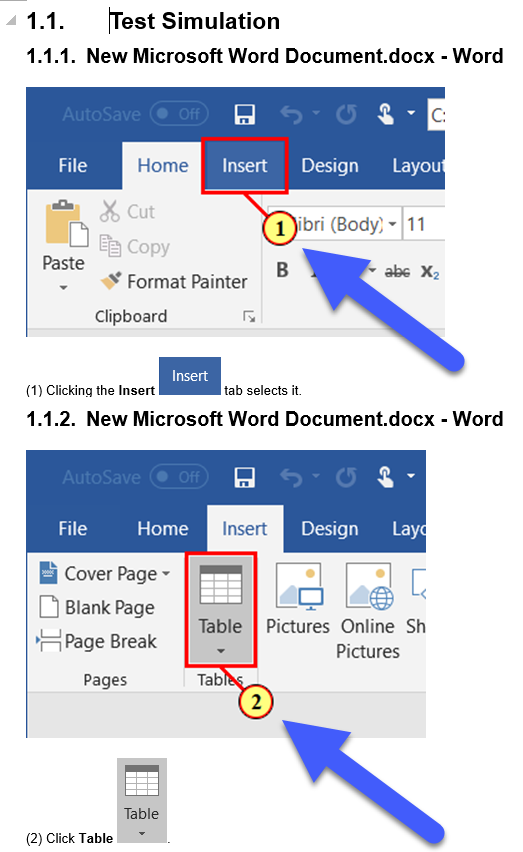This screenshot has height=852, width=523.
Task: Collapse the 1.1 Test Simulation heading triangle
Action: tap(11, 21)
